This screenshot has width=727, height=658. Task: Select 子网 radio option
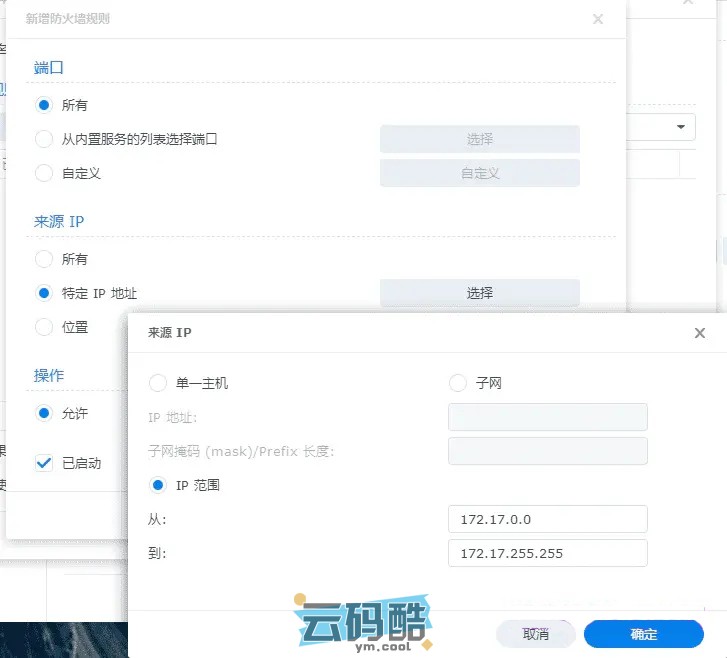458,383
